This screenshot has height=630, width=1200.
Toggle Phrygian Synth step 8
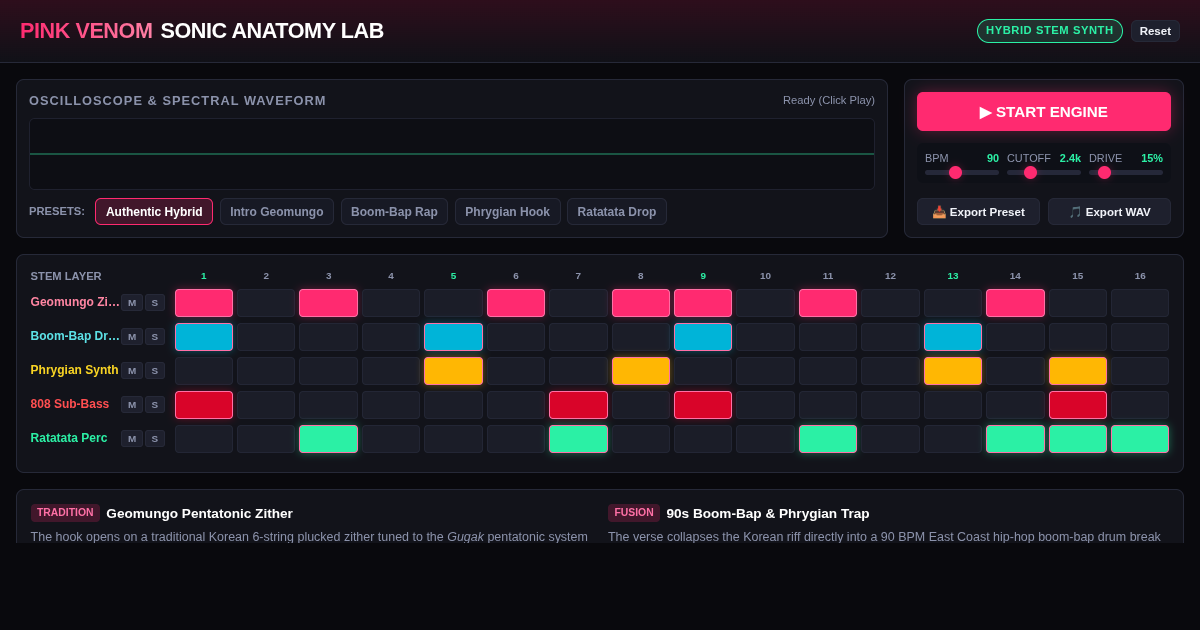(641, 371)
